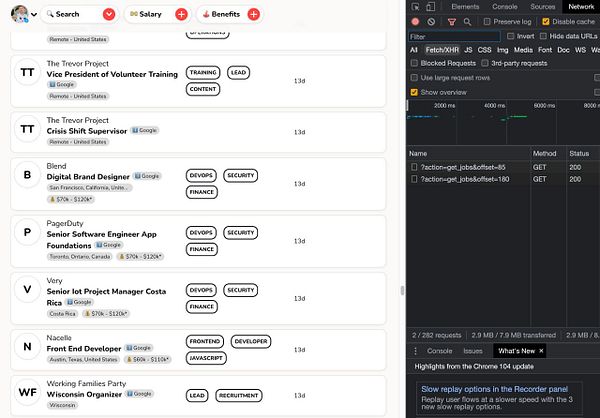Filter requests by WS type
This screenshot has height=418, width=600.
(x=580, y=50)
